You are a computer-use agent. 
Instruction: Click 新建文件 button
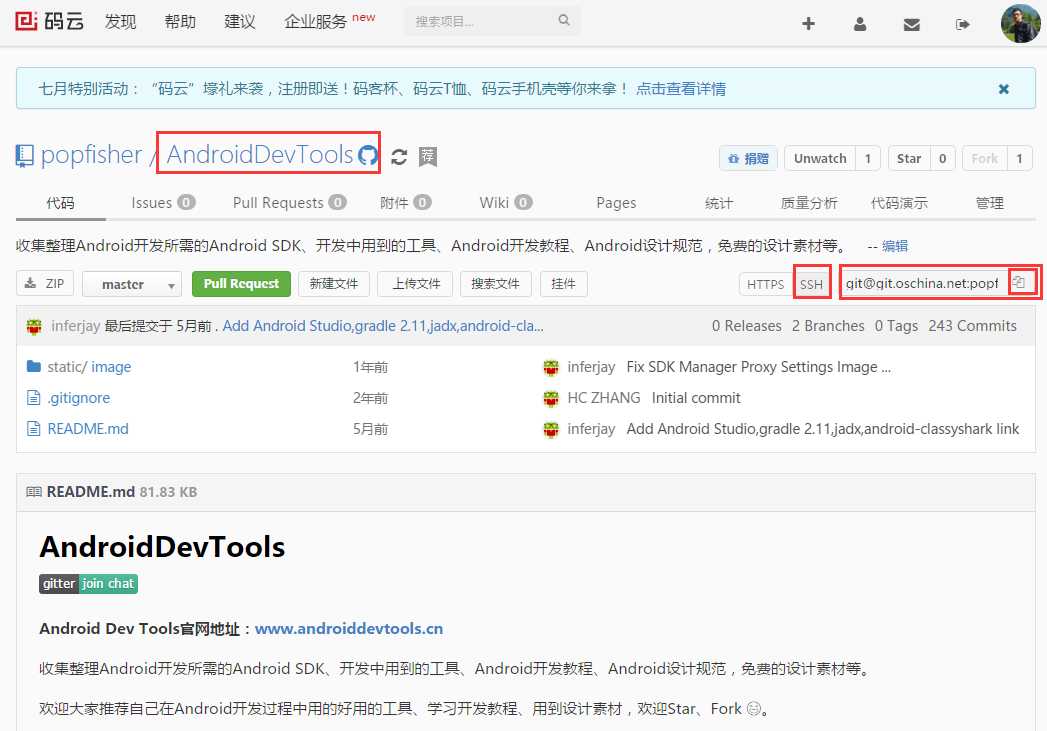point(334,284)
